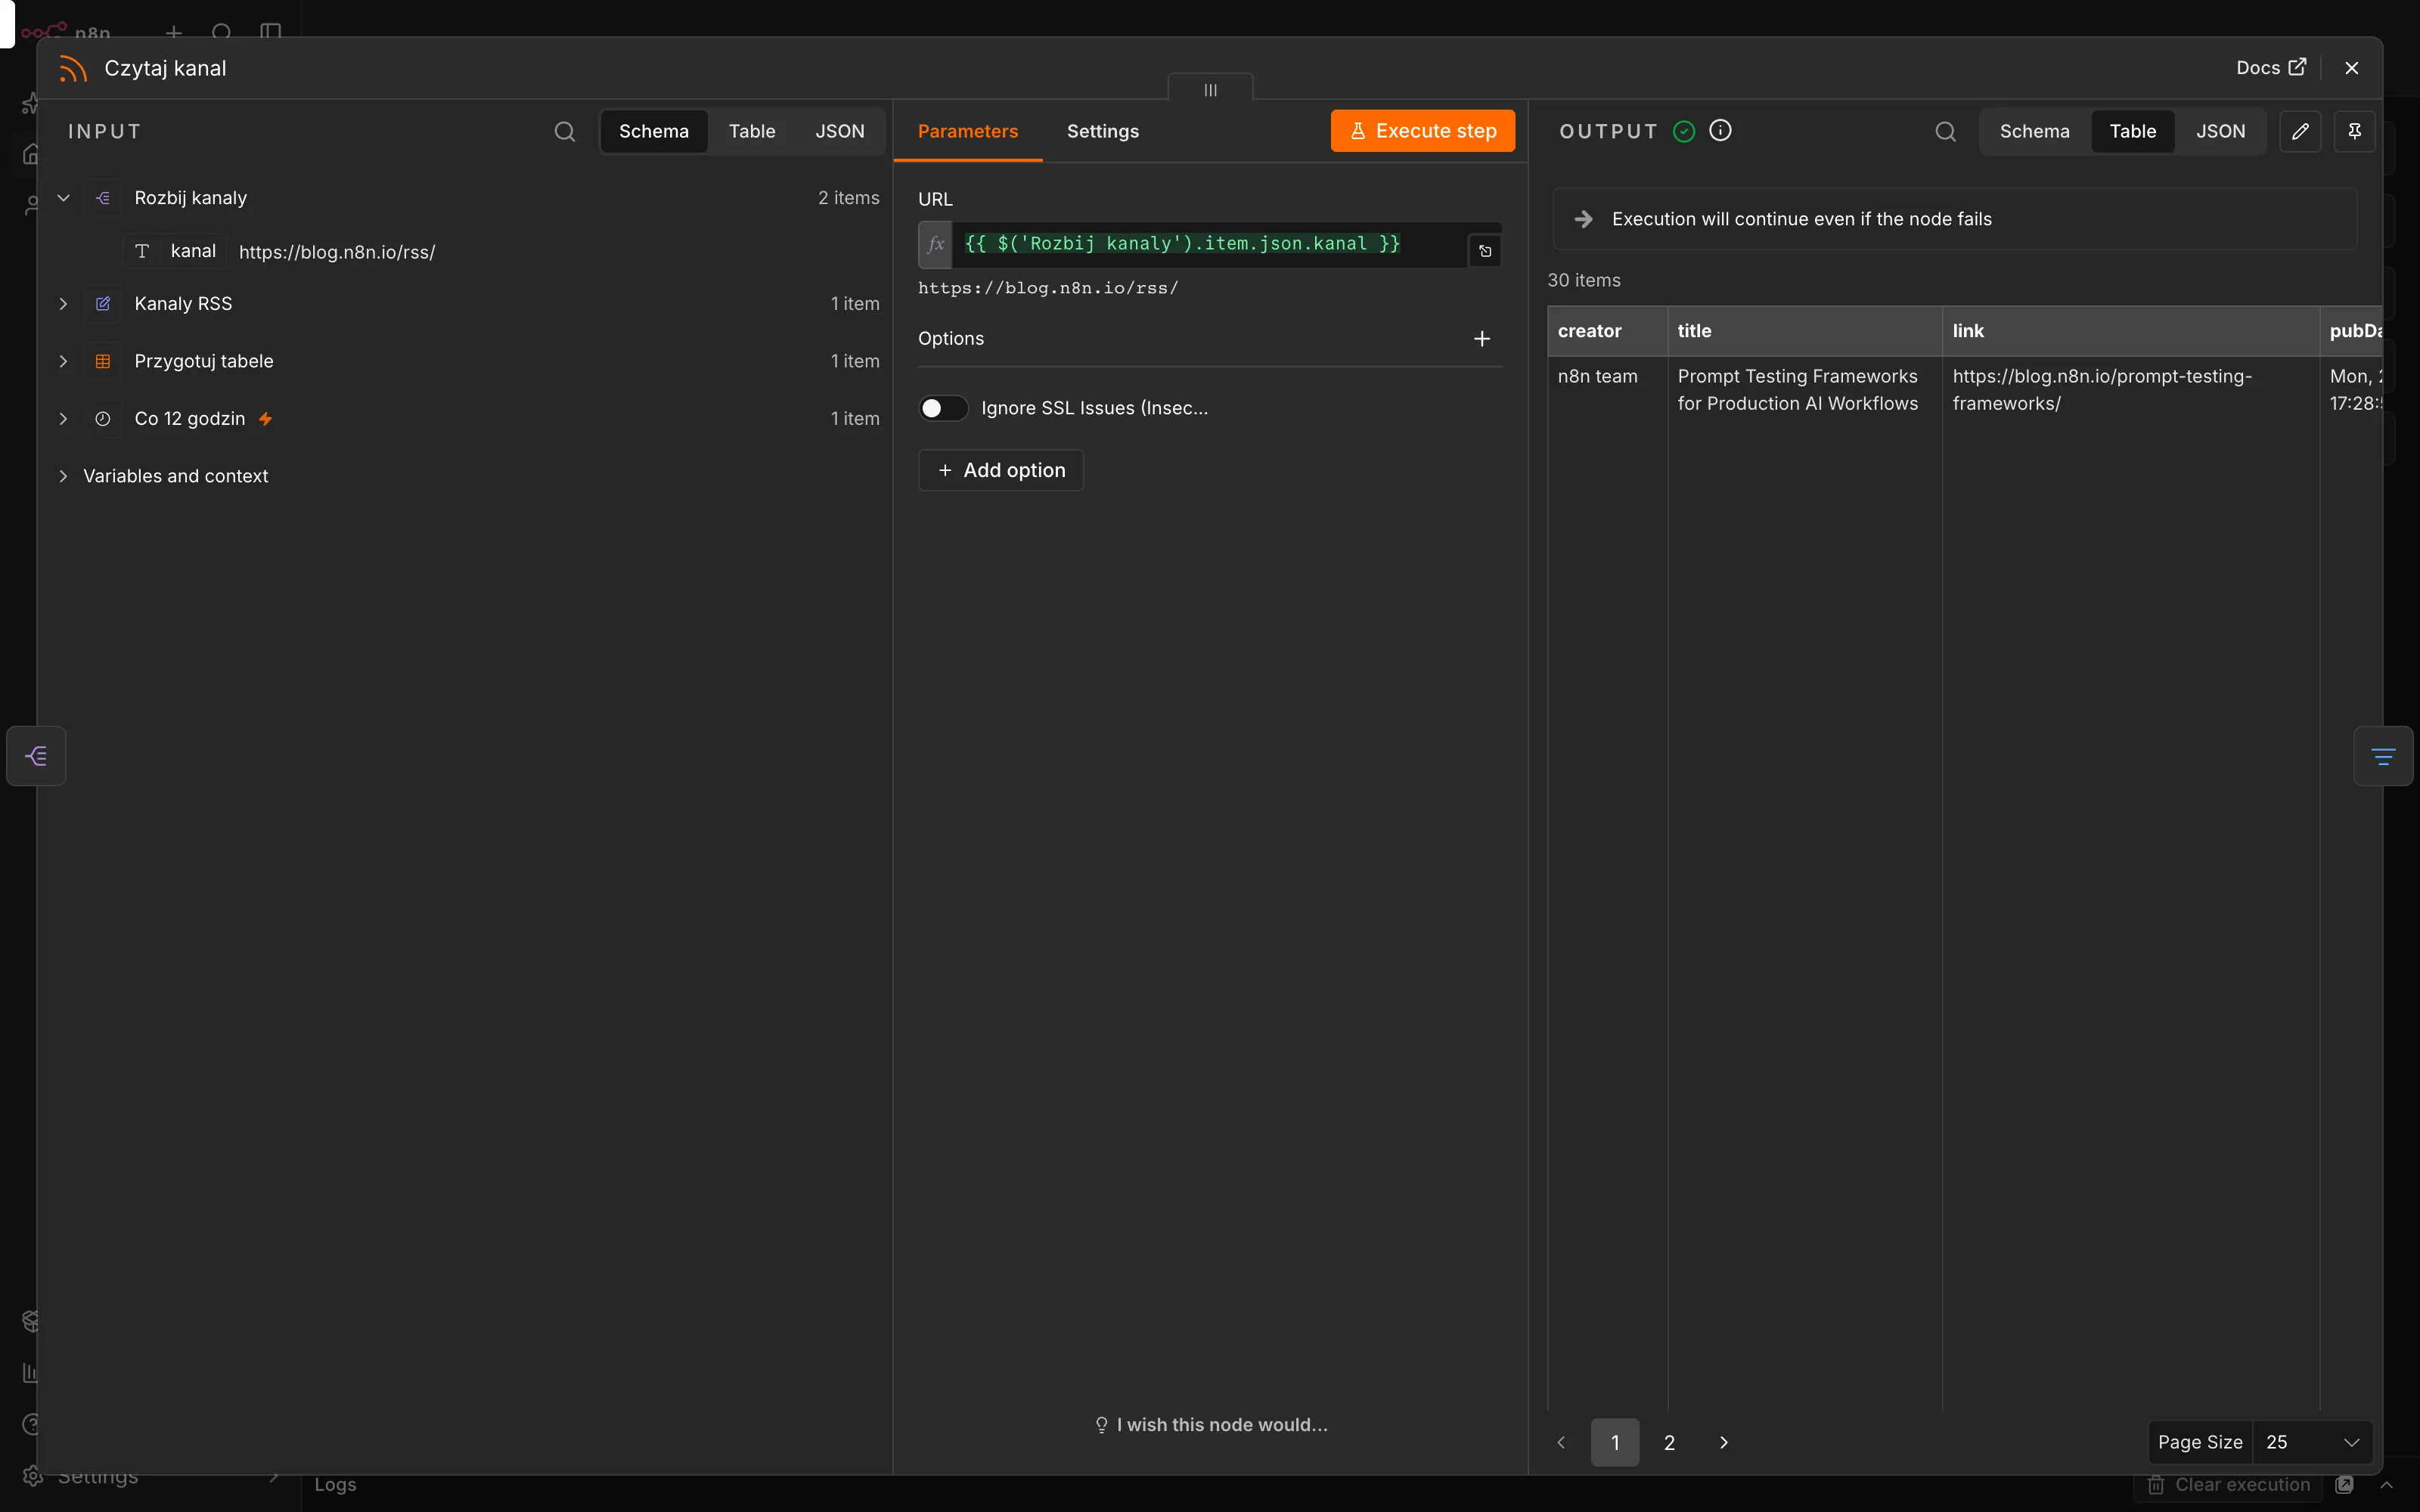Search the input panel data
The width and height of the screenshot is (2420, 1512).
pyautogui.click(x=564, y=131)
